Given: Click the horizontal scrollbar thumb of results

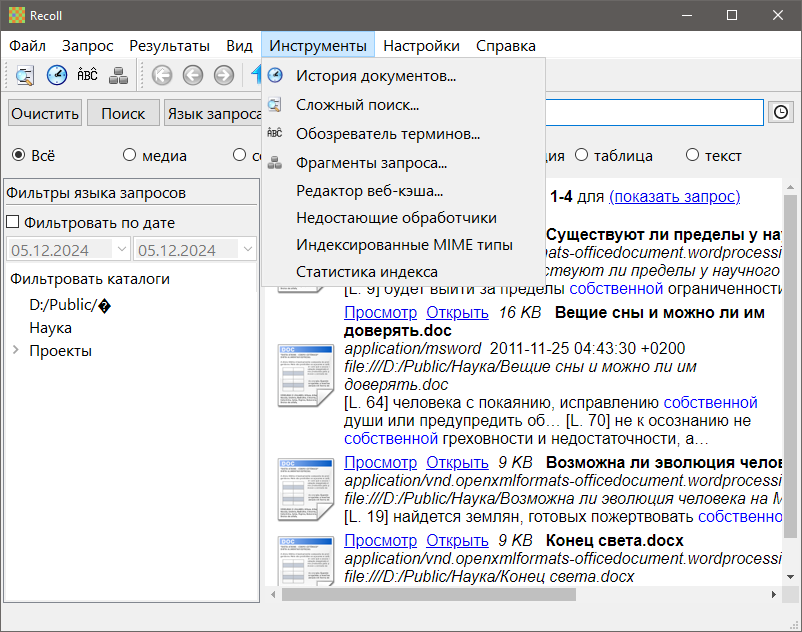Looking at the screenshot, I should coord(429,594).
